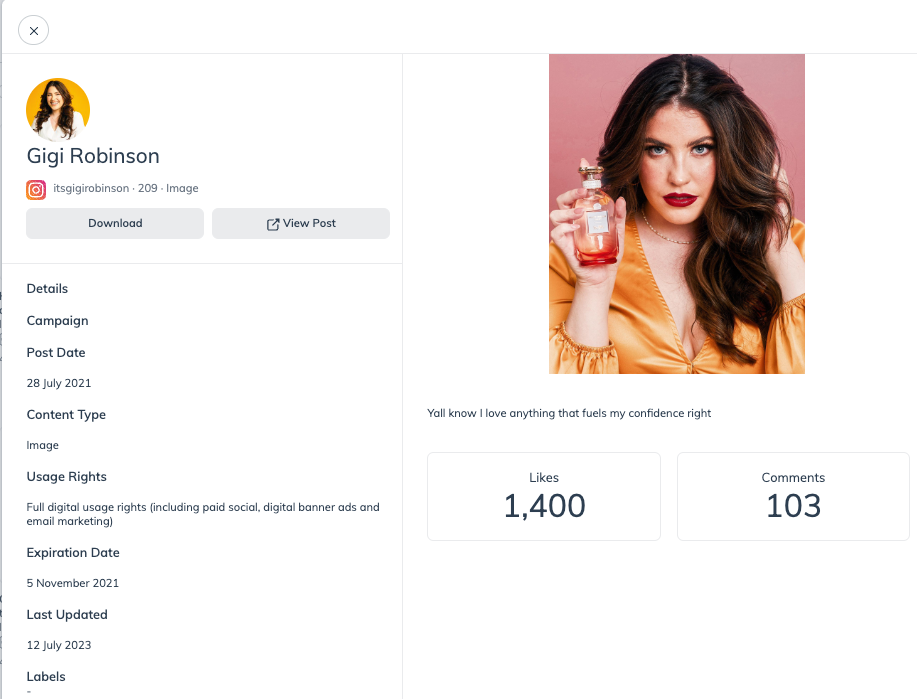This screenshot has width=917, height=699.
Task: Select the Details section heading
Action: [x=47, y=288]
